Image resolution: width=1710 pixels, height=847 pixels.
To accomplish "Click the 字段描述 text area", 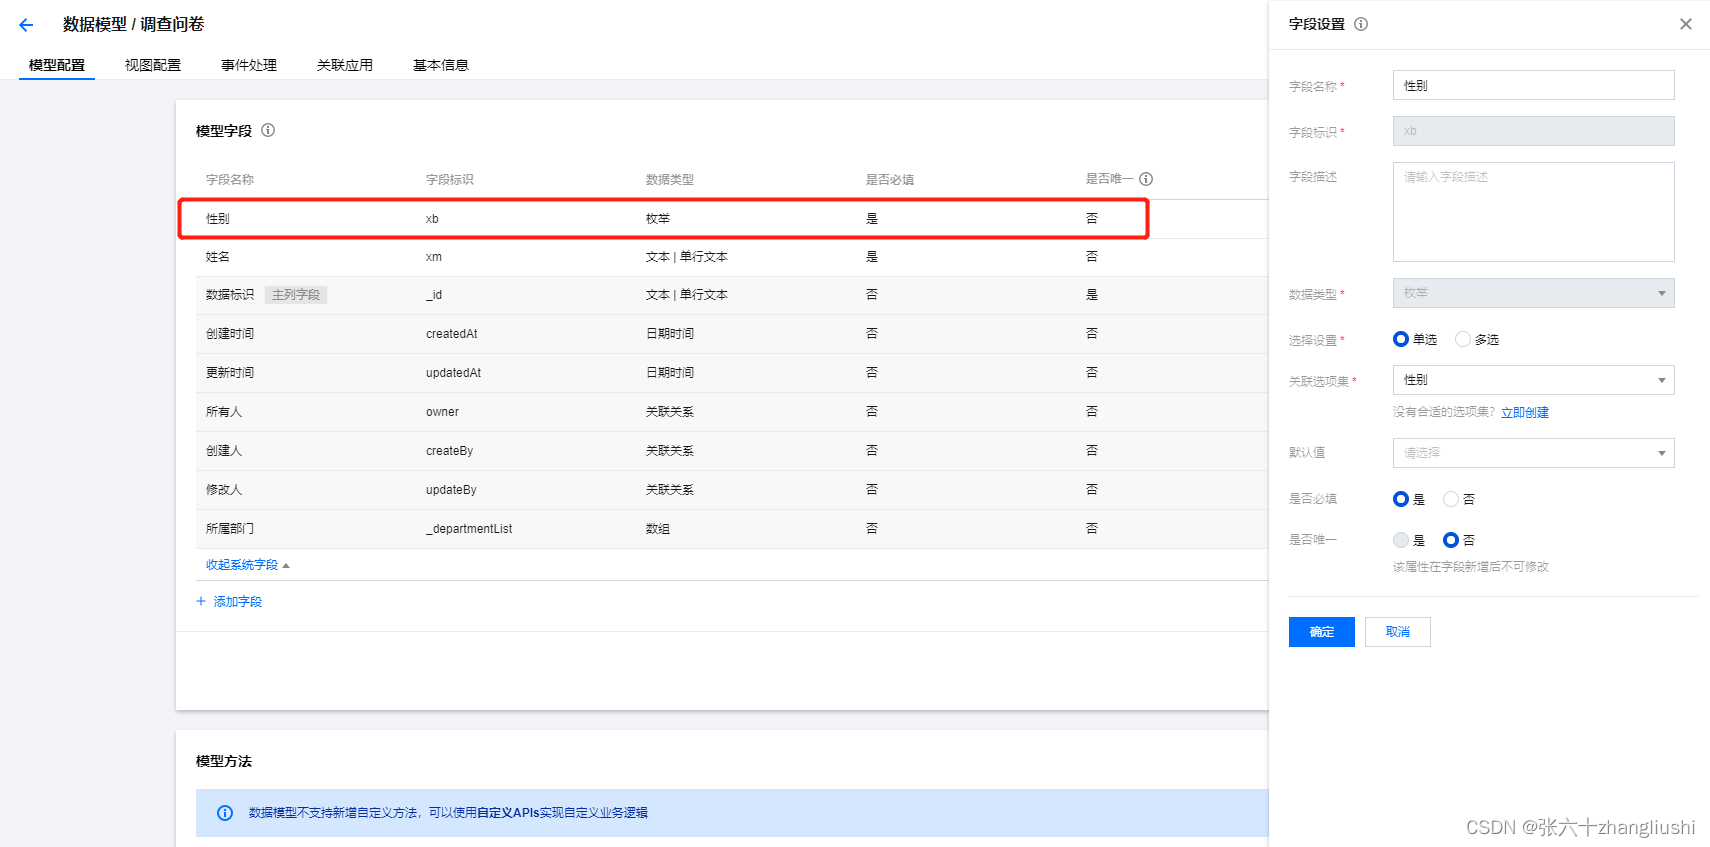I will [x=1533, y=212].
